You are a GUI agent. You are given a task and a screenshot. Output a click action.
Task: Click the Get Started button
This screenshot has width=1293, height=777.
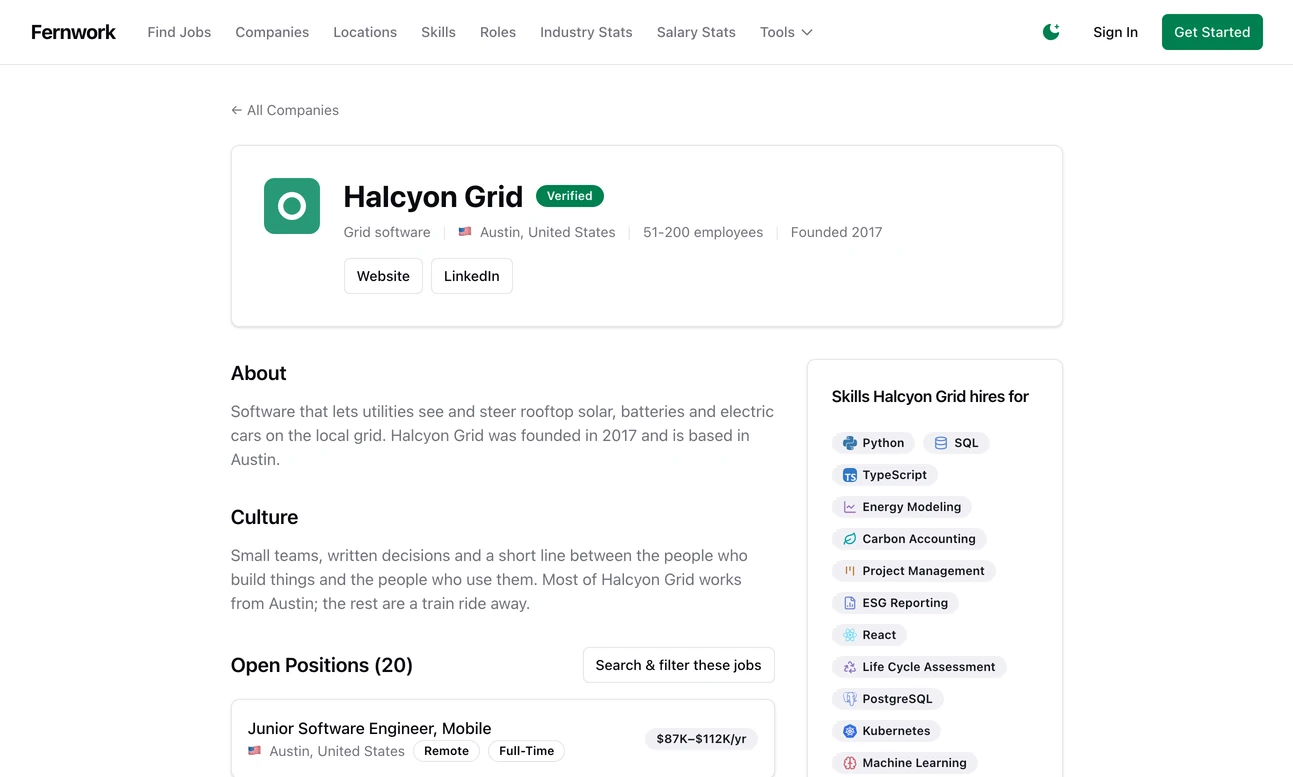point(1212,32)
